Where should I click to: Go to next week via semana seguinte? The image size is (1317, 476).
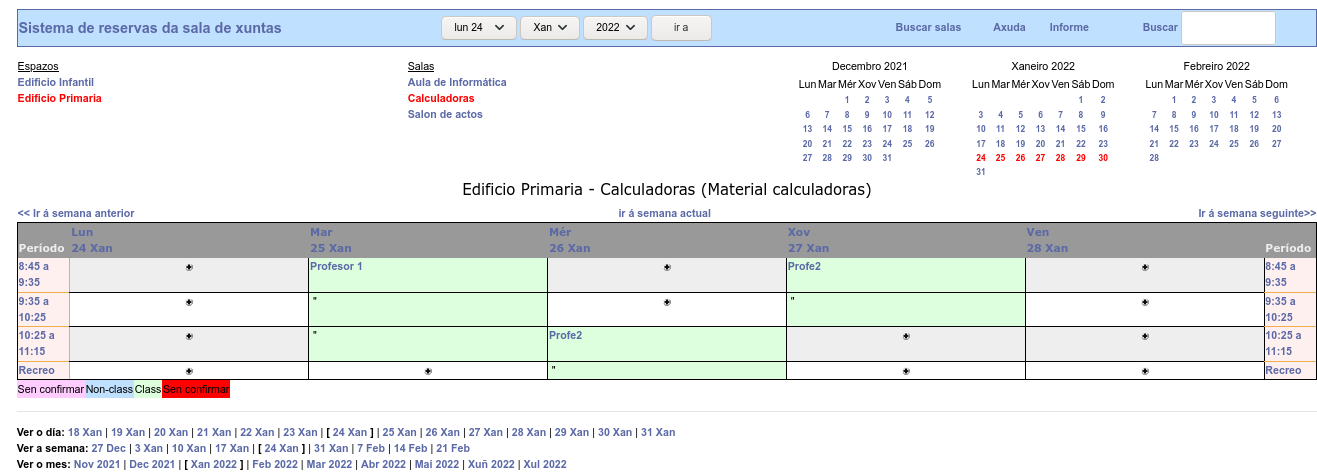tap(1257, 213)
